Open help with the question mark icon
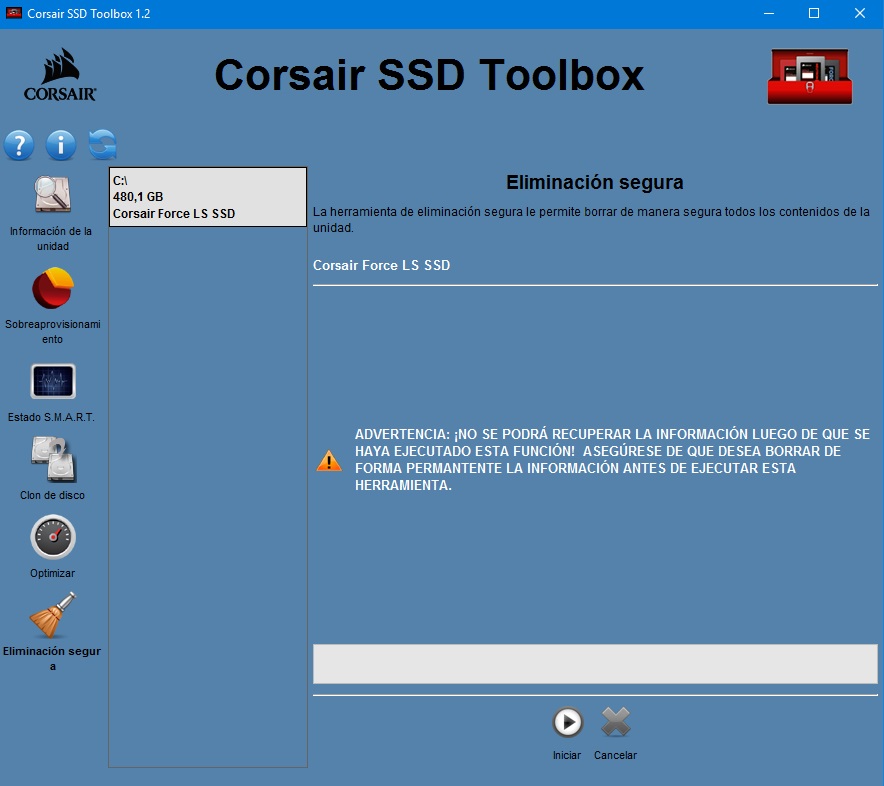Screen dimensions: 884x786 19,145
